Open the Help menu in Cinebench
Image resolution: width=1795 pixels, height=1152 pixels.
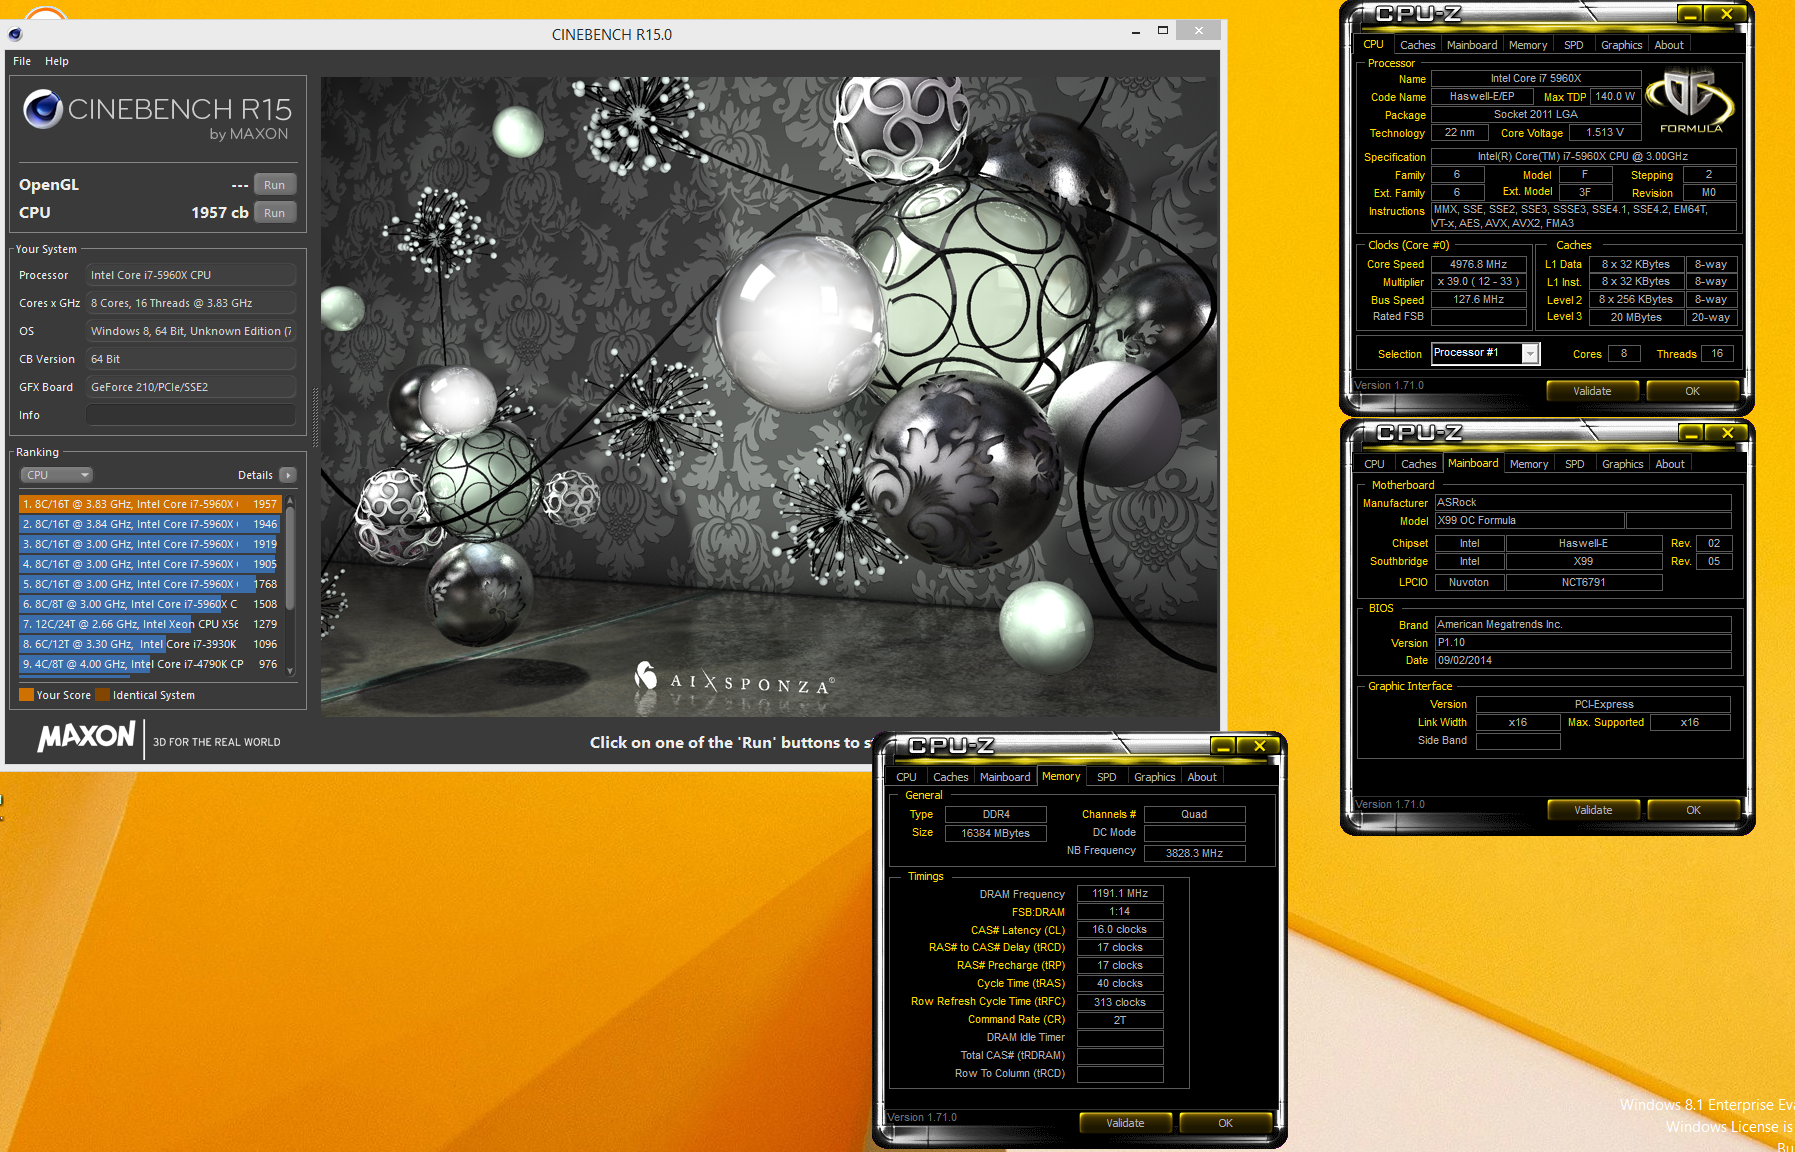(57, 61)
